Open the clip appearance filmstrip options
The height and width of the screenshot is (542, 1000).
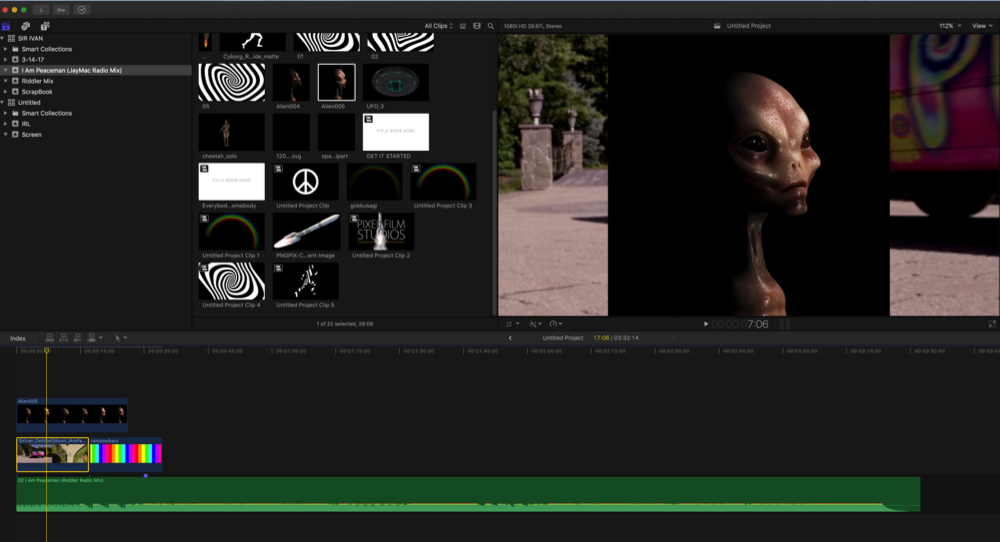(476, 25)
